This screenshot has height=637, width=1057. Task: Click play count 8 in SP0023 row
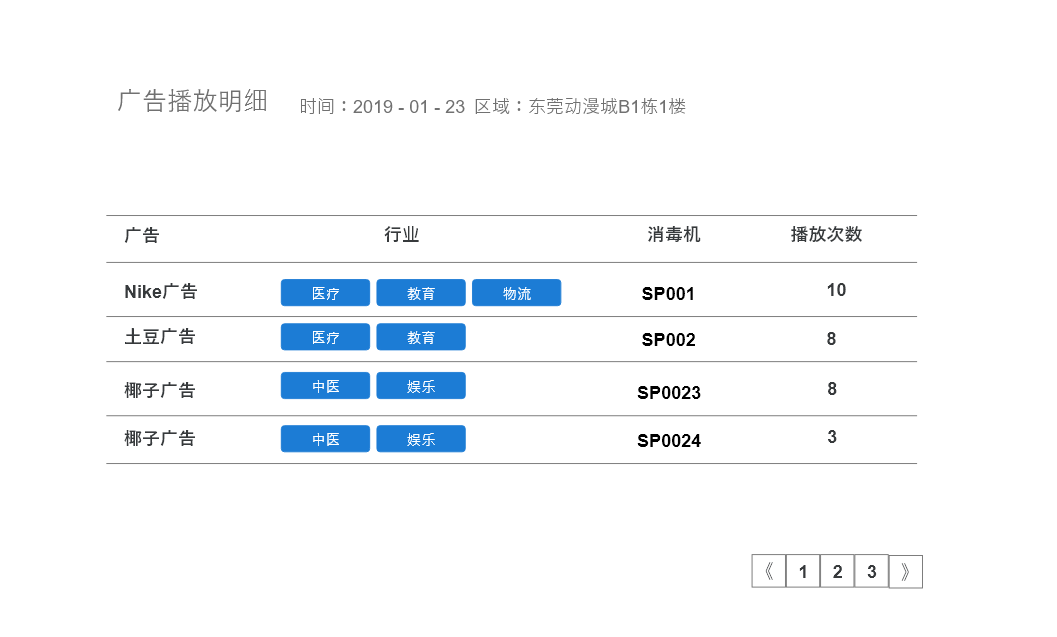[832, 388]
